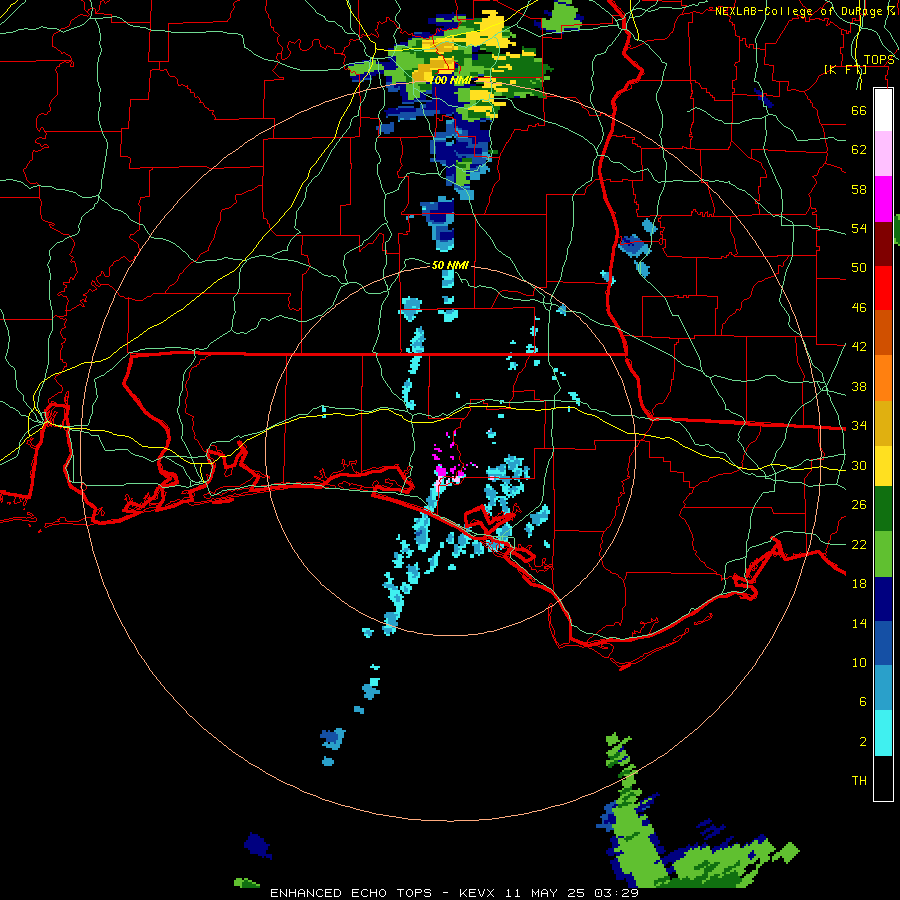Click the NEXLAB-College of DuPage label

click(805, 11)
